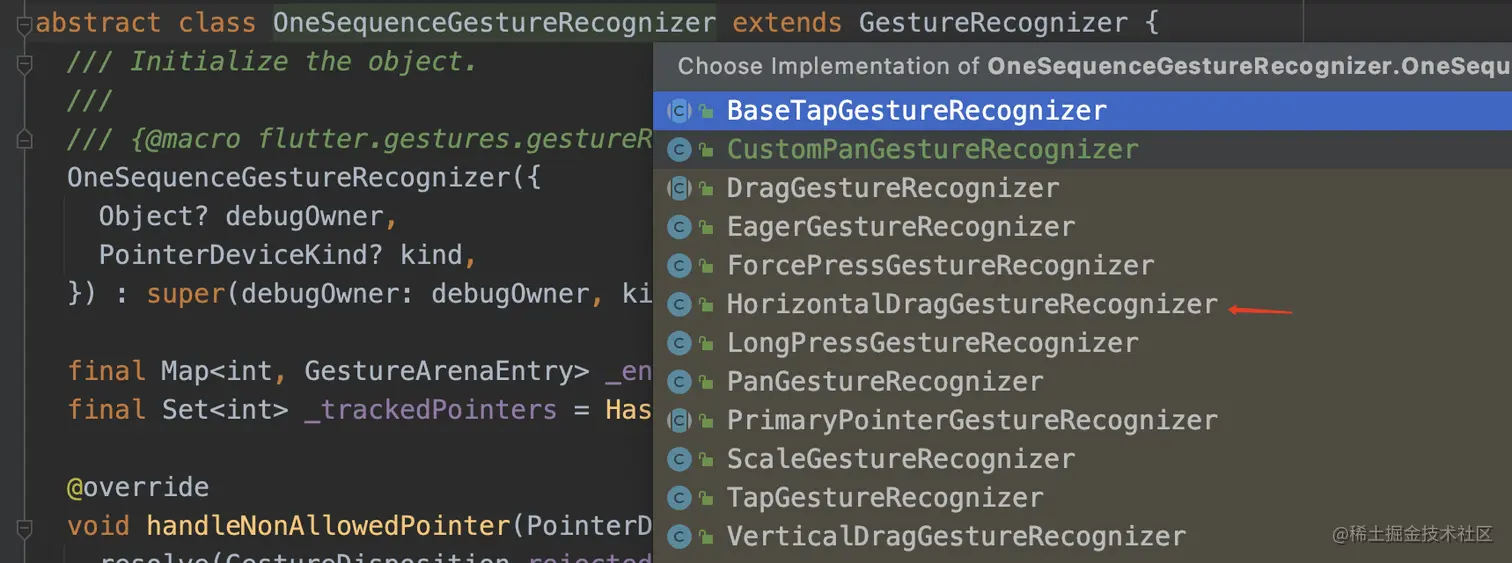The image size is (1512, 563).
Task: Collapse the handleNonAllowedPointer method fold marker
Action: [x=24, y=526]
